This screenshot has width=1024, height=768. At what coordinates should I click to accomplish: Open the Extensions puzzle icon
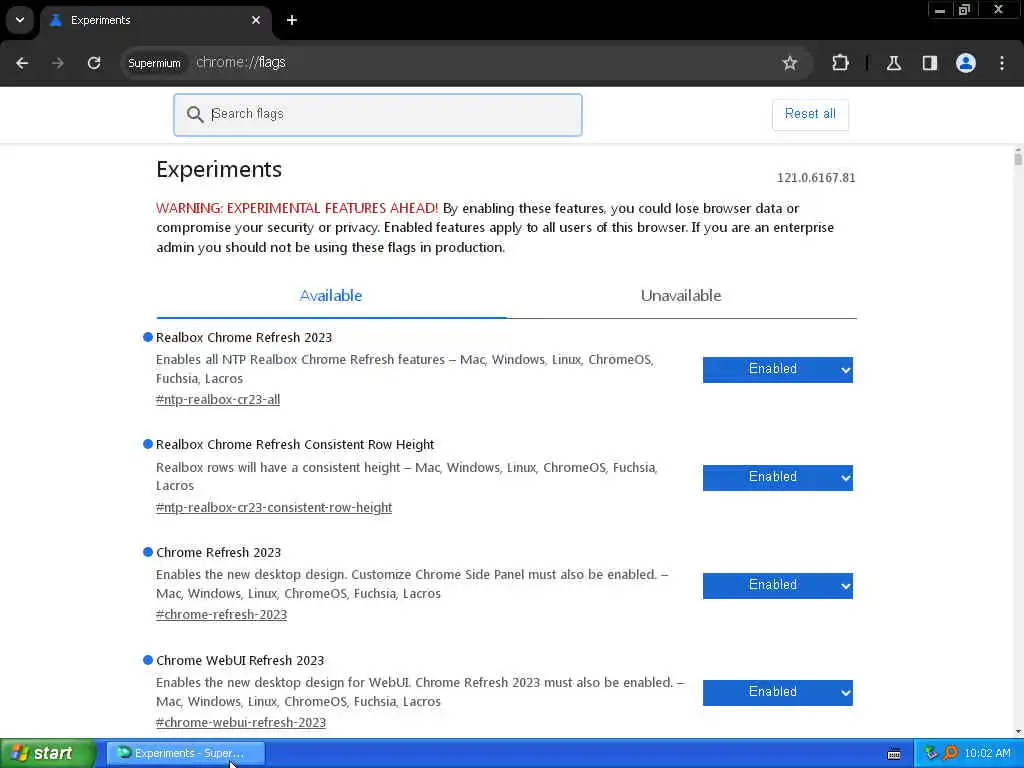pyautogui.click(x=840, y=63)
